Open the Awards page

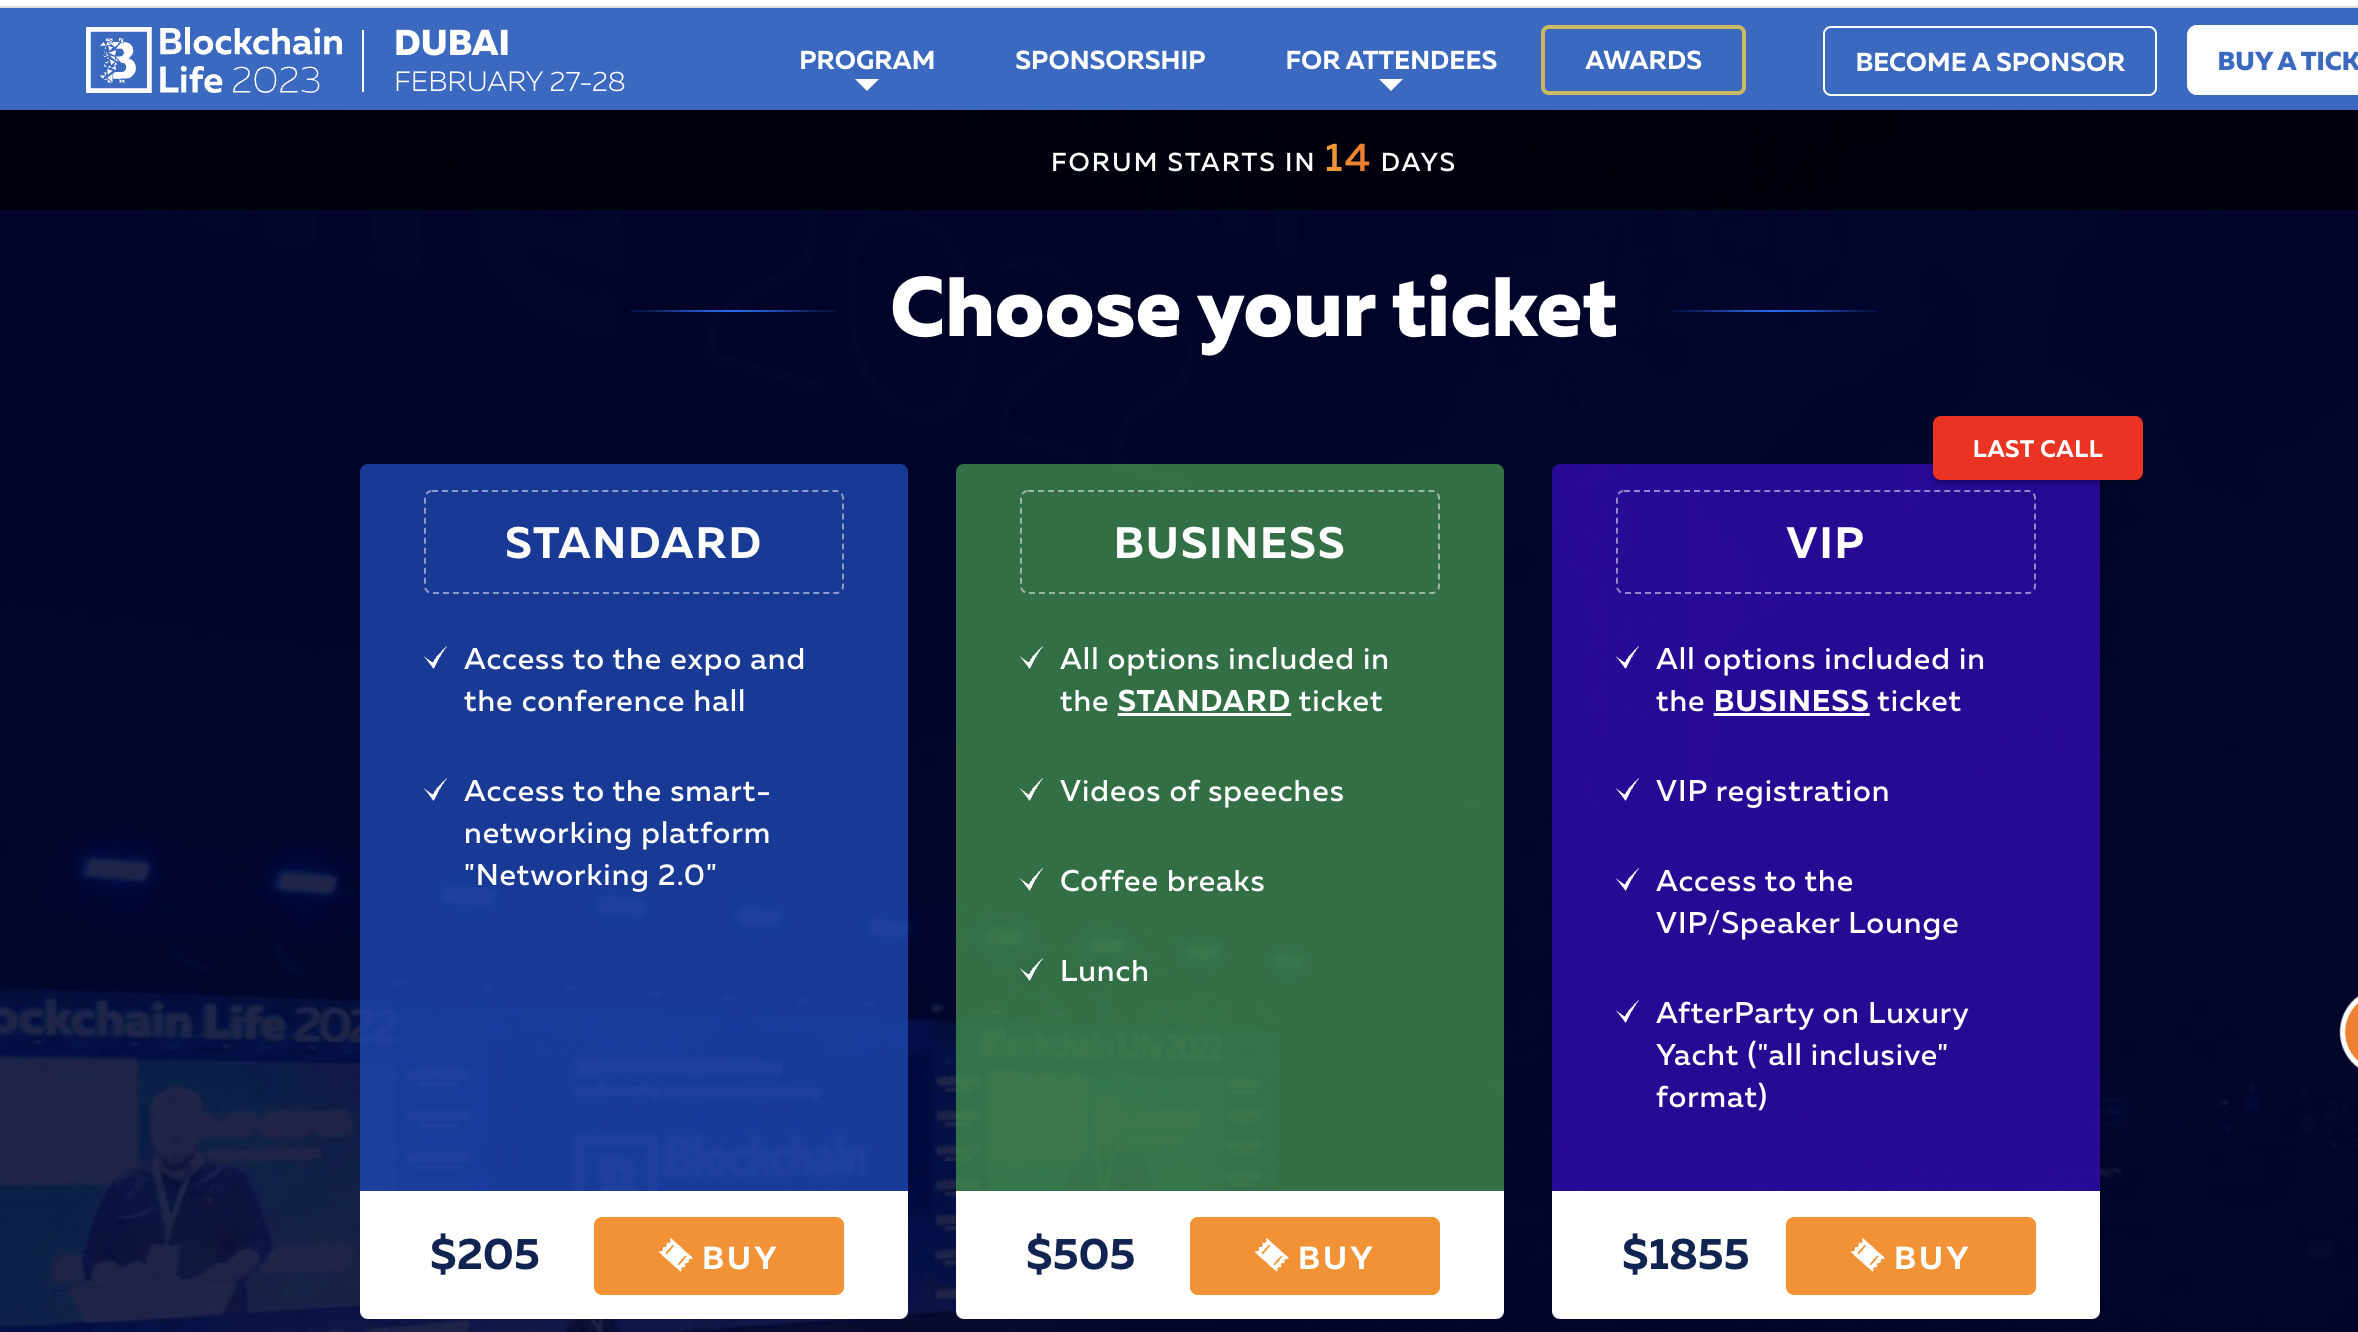(1643, 60)
